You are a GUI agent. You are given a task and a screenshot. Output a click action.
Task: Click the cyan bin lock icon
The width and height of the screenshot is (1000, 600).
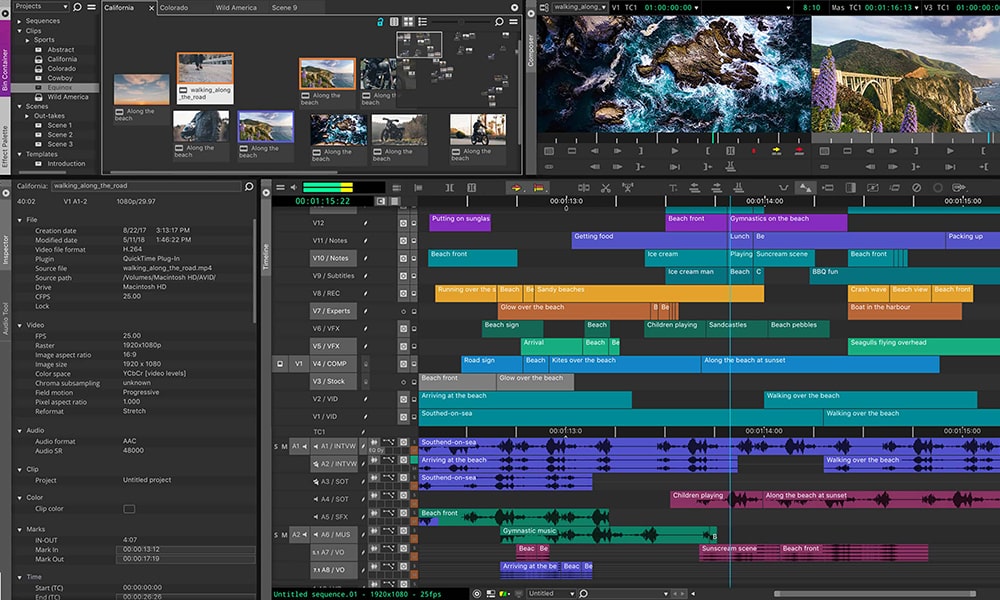tap(380, 22)
